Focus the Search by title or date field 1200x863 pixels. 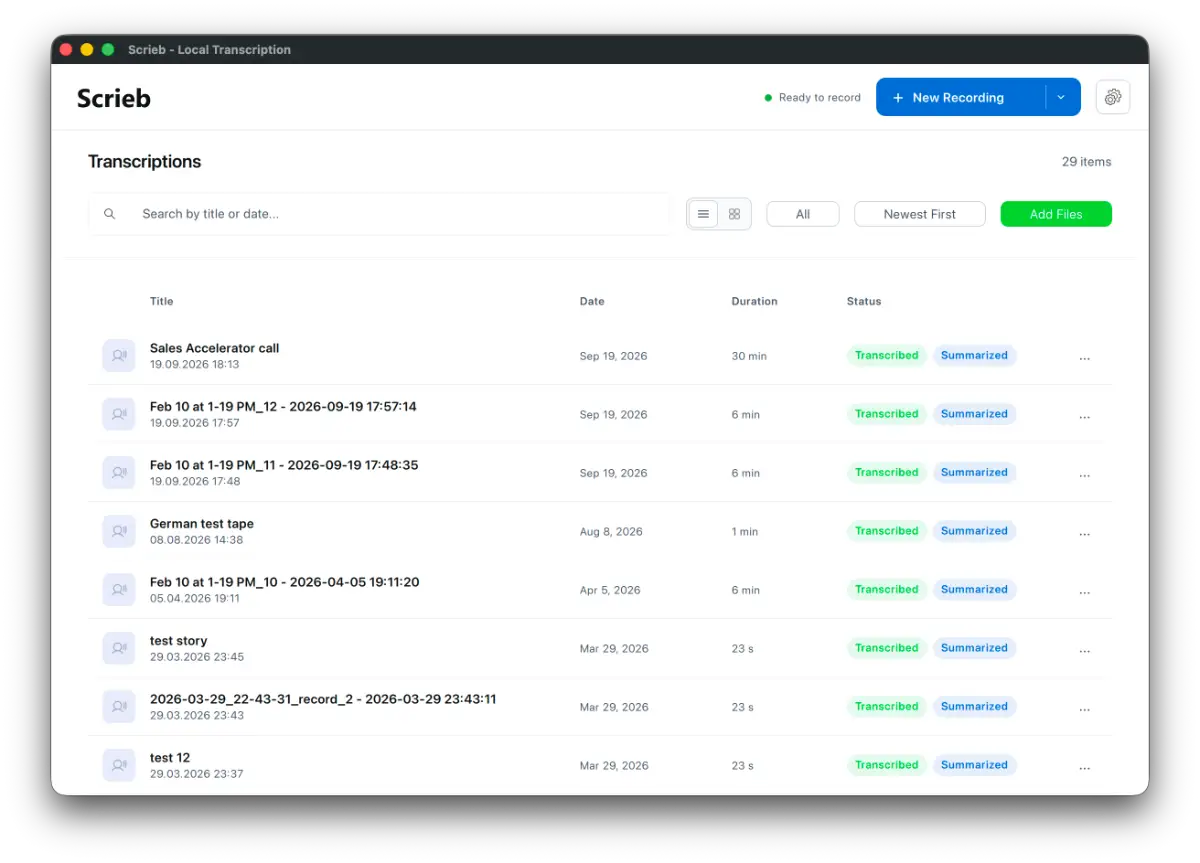(x=379, y=214)
